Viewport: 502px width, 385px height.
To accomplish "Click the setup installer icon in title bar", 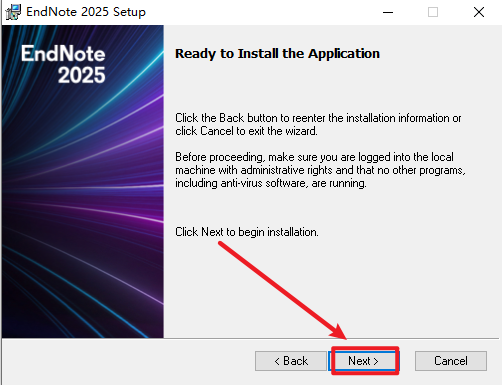I will (x=13, y=12).
